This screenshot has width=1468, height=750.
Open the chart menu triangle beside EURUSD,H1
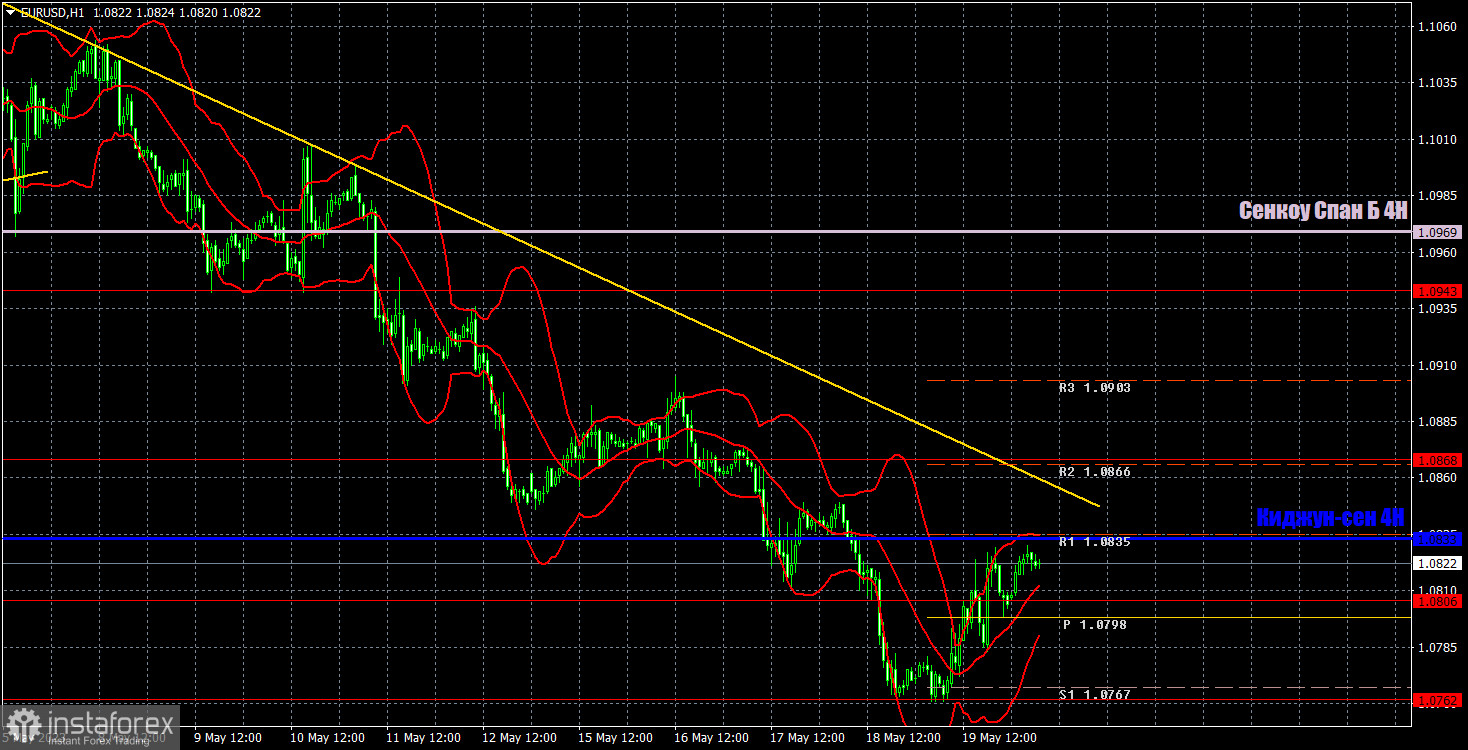10,13
